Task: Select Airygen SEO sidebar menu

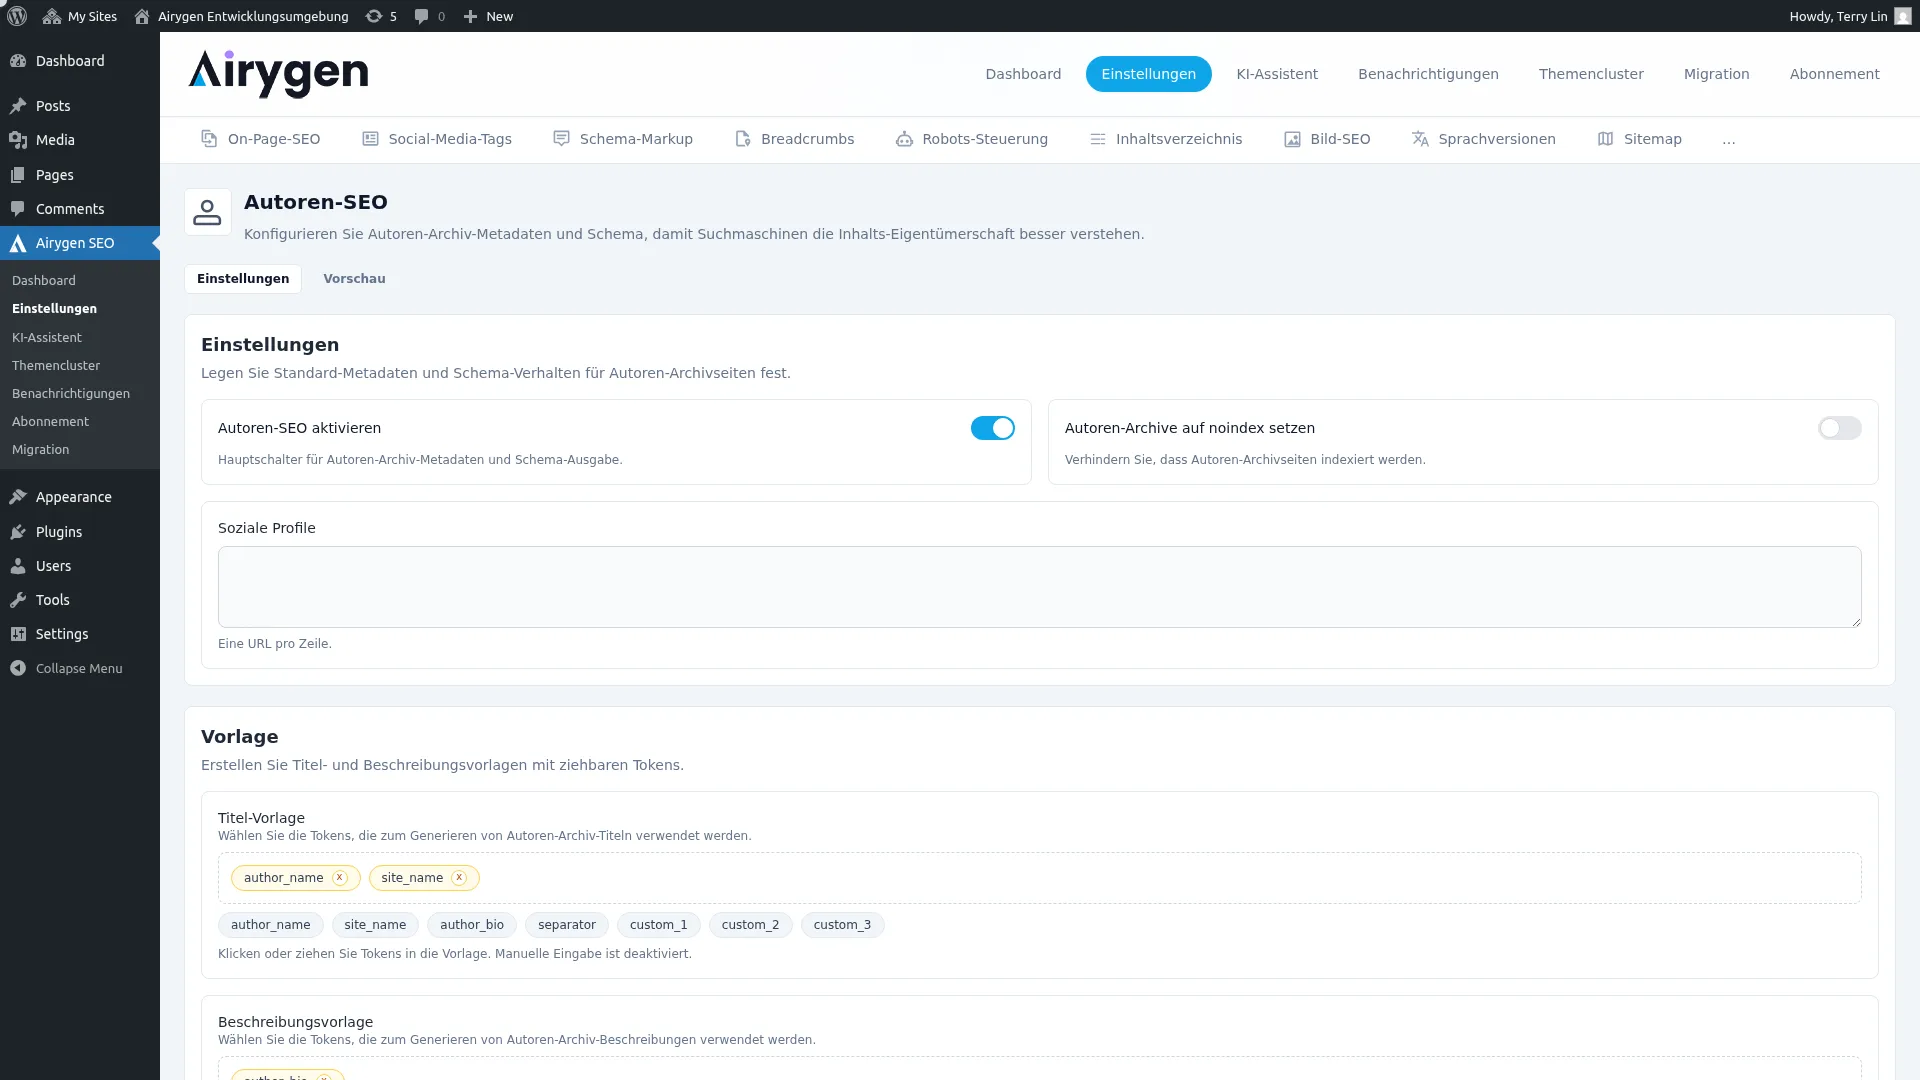Action: pyautogui.click(x=80, y=243)
